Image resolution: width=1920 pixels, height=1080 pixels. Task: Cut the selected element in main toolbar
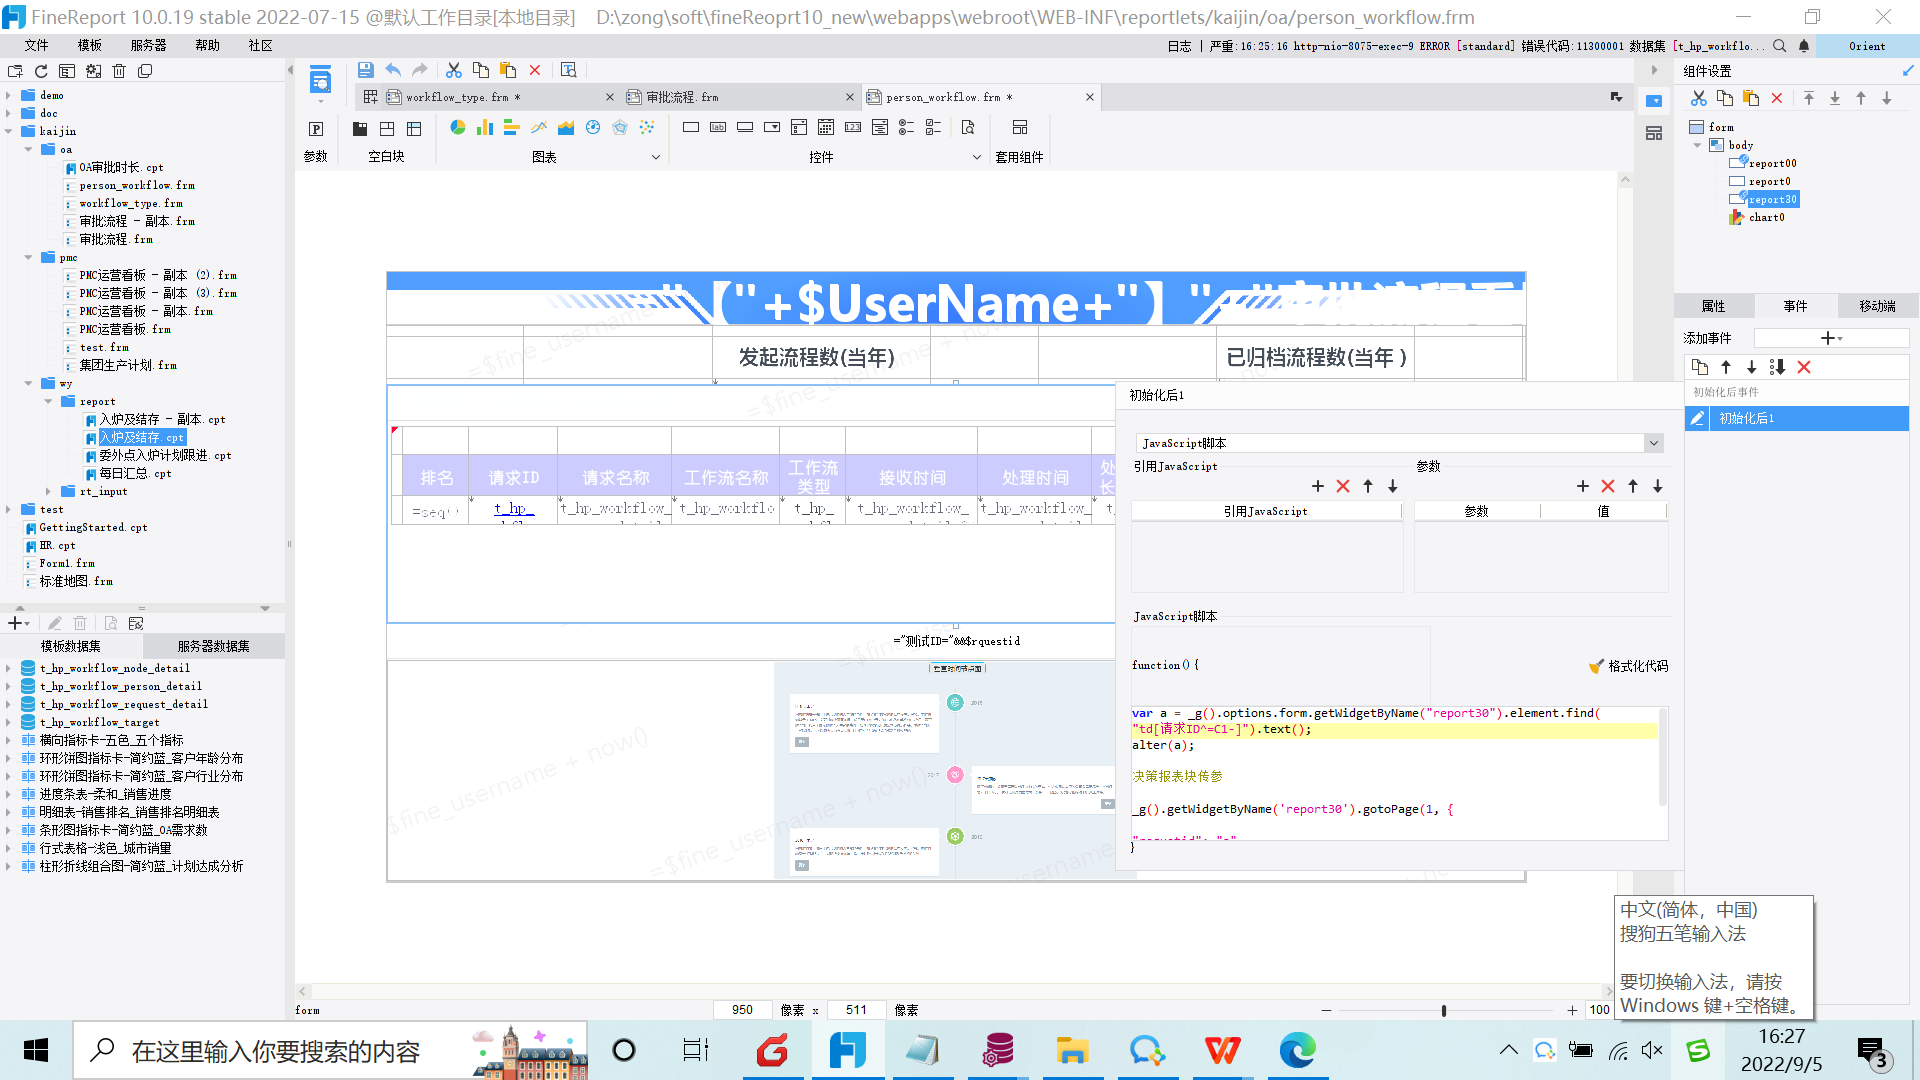click(454, 70)
